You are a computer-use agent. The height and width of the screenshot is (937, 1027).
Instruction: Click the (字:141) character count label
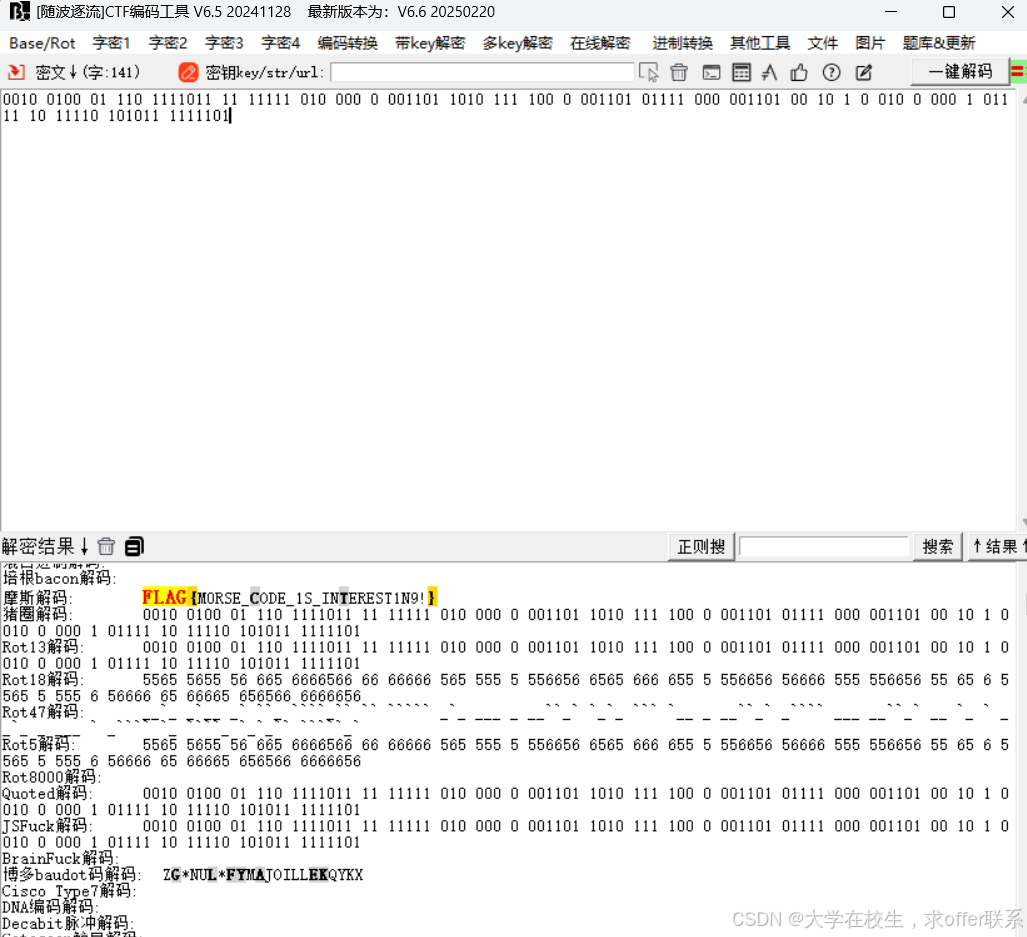click(111, 72)
